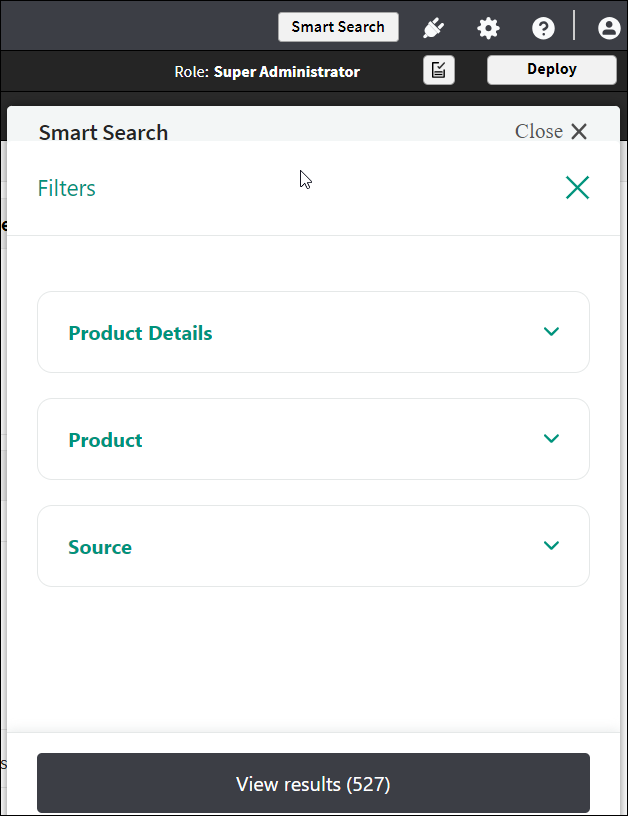Image resolution: width=628 pixels, height=816 pixels.
Task: Click the Close text link in the Smart Search panel
Action: [x=538, y=132]
